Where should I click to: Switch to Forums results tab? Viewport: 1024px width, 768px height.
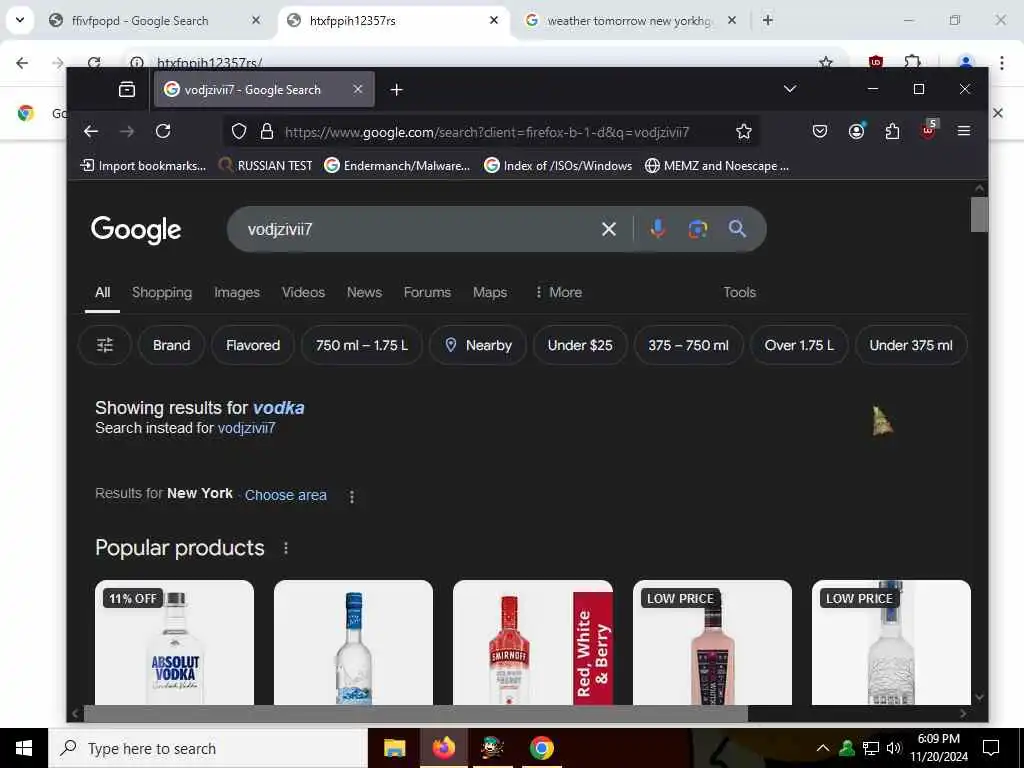[427, 292]
